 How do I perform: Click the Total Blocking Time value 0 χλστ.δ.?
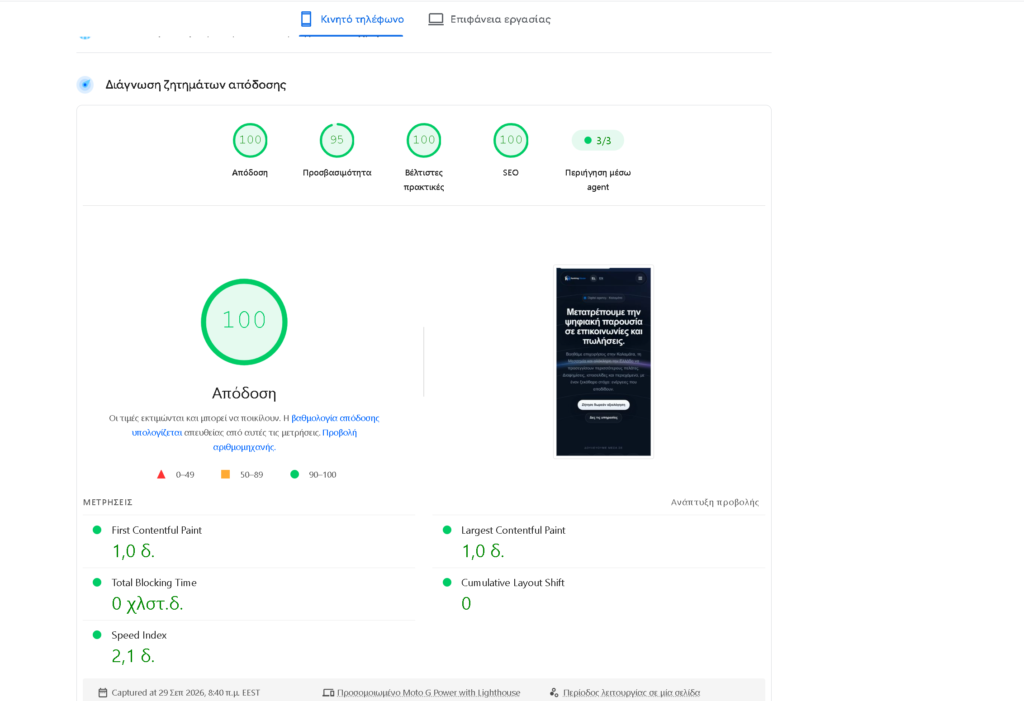[147, 604]
